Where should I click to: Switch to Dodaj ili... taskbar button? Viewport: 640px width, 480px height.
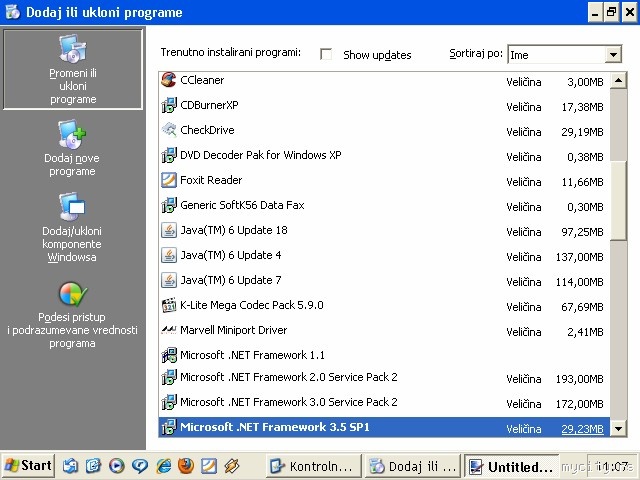pyautogui.click(x=413, y=466)
